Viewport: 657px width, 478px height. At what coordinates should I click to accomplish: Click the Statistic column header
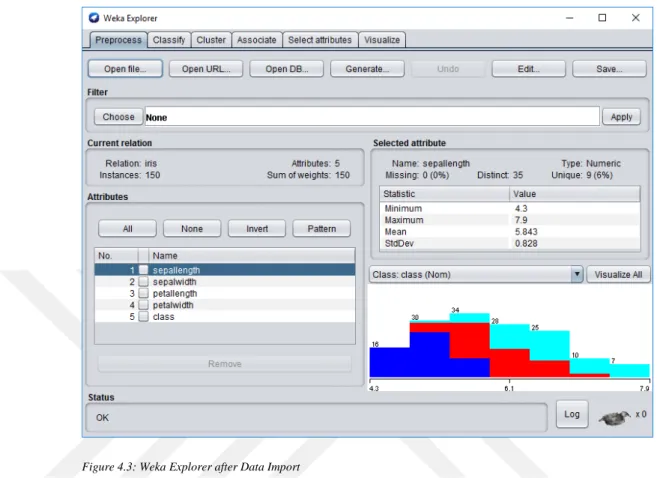pyautogui.click(x=445, y=194)
